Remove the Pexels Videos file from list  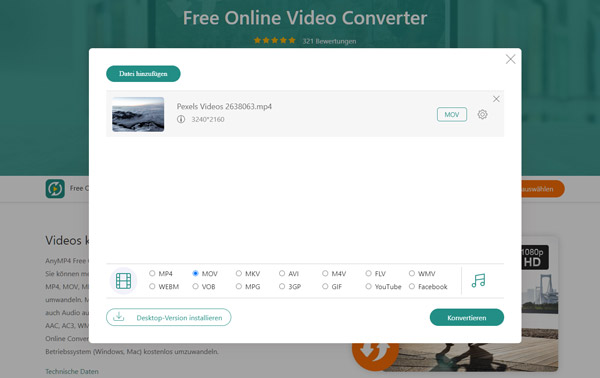click(x=496, y=99)
